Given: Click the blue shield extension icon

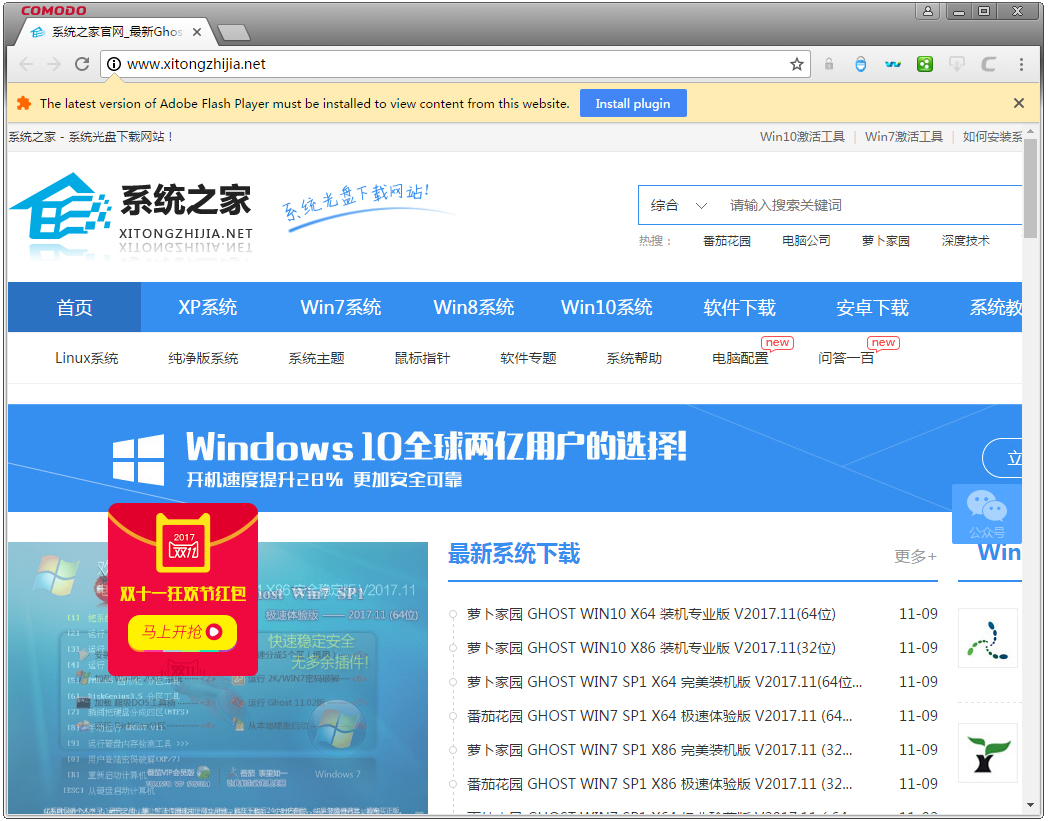Looking at the screenshot, I should 861,64.
